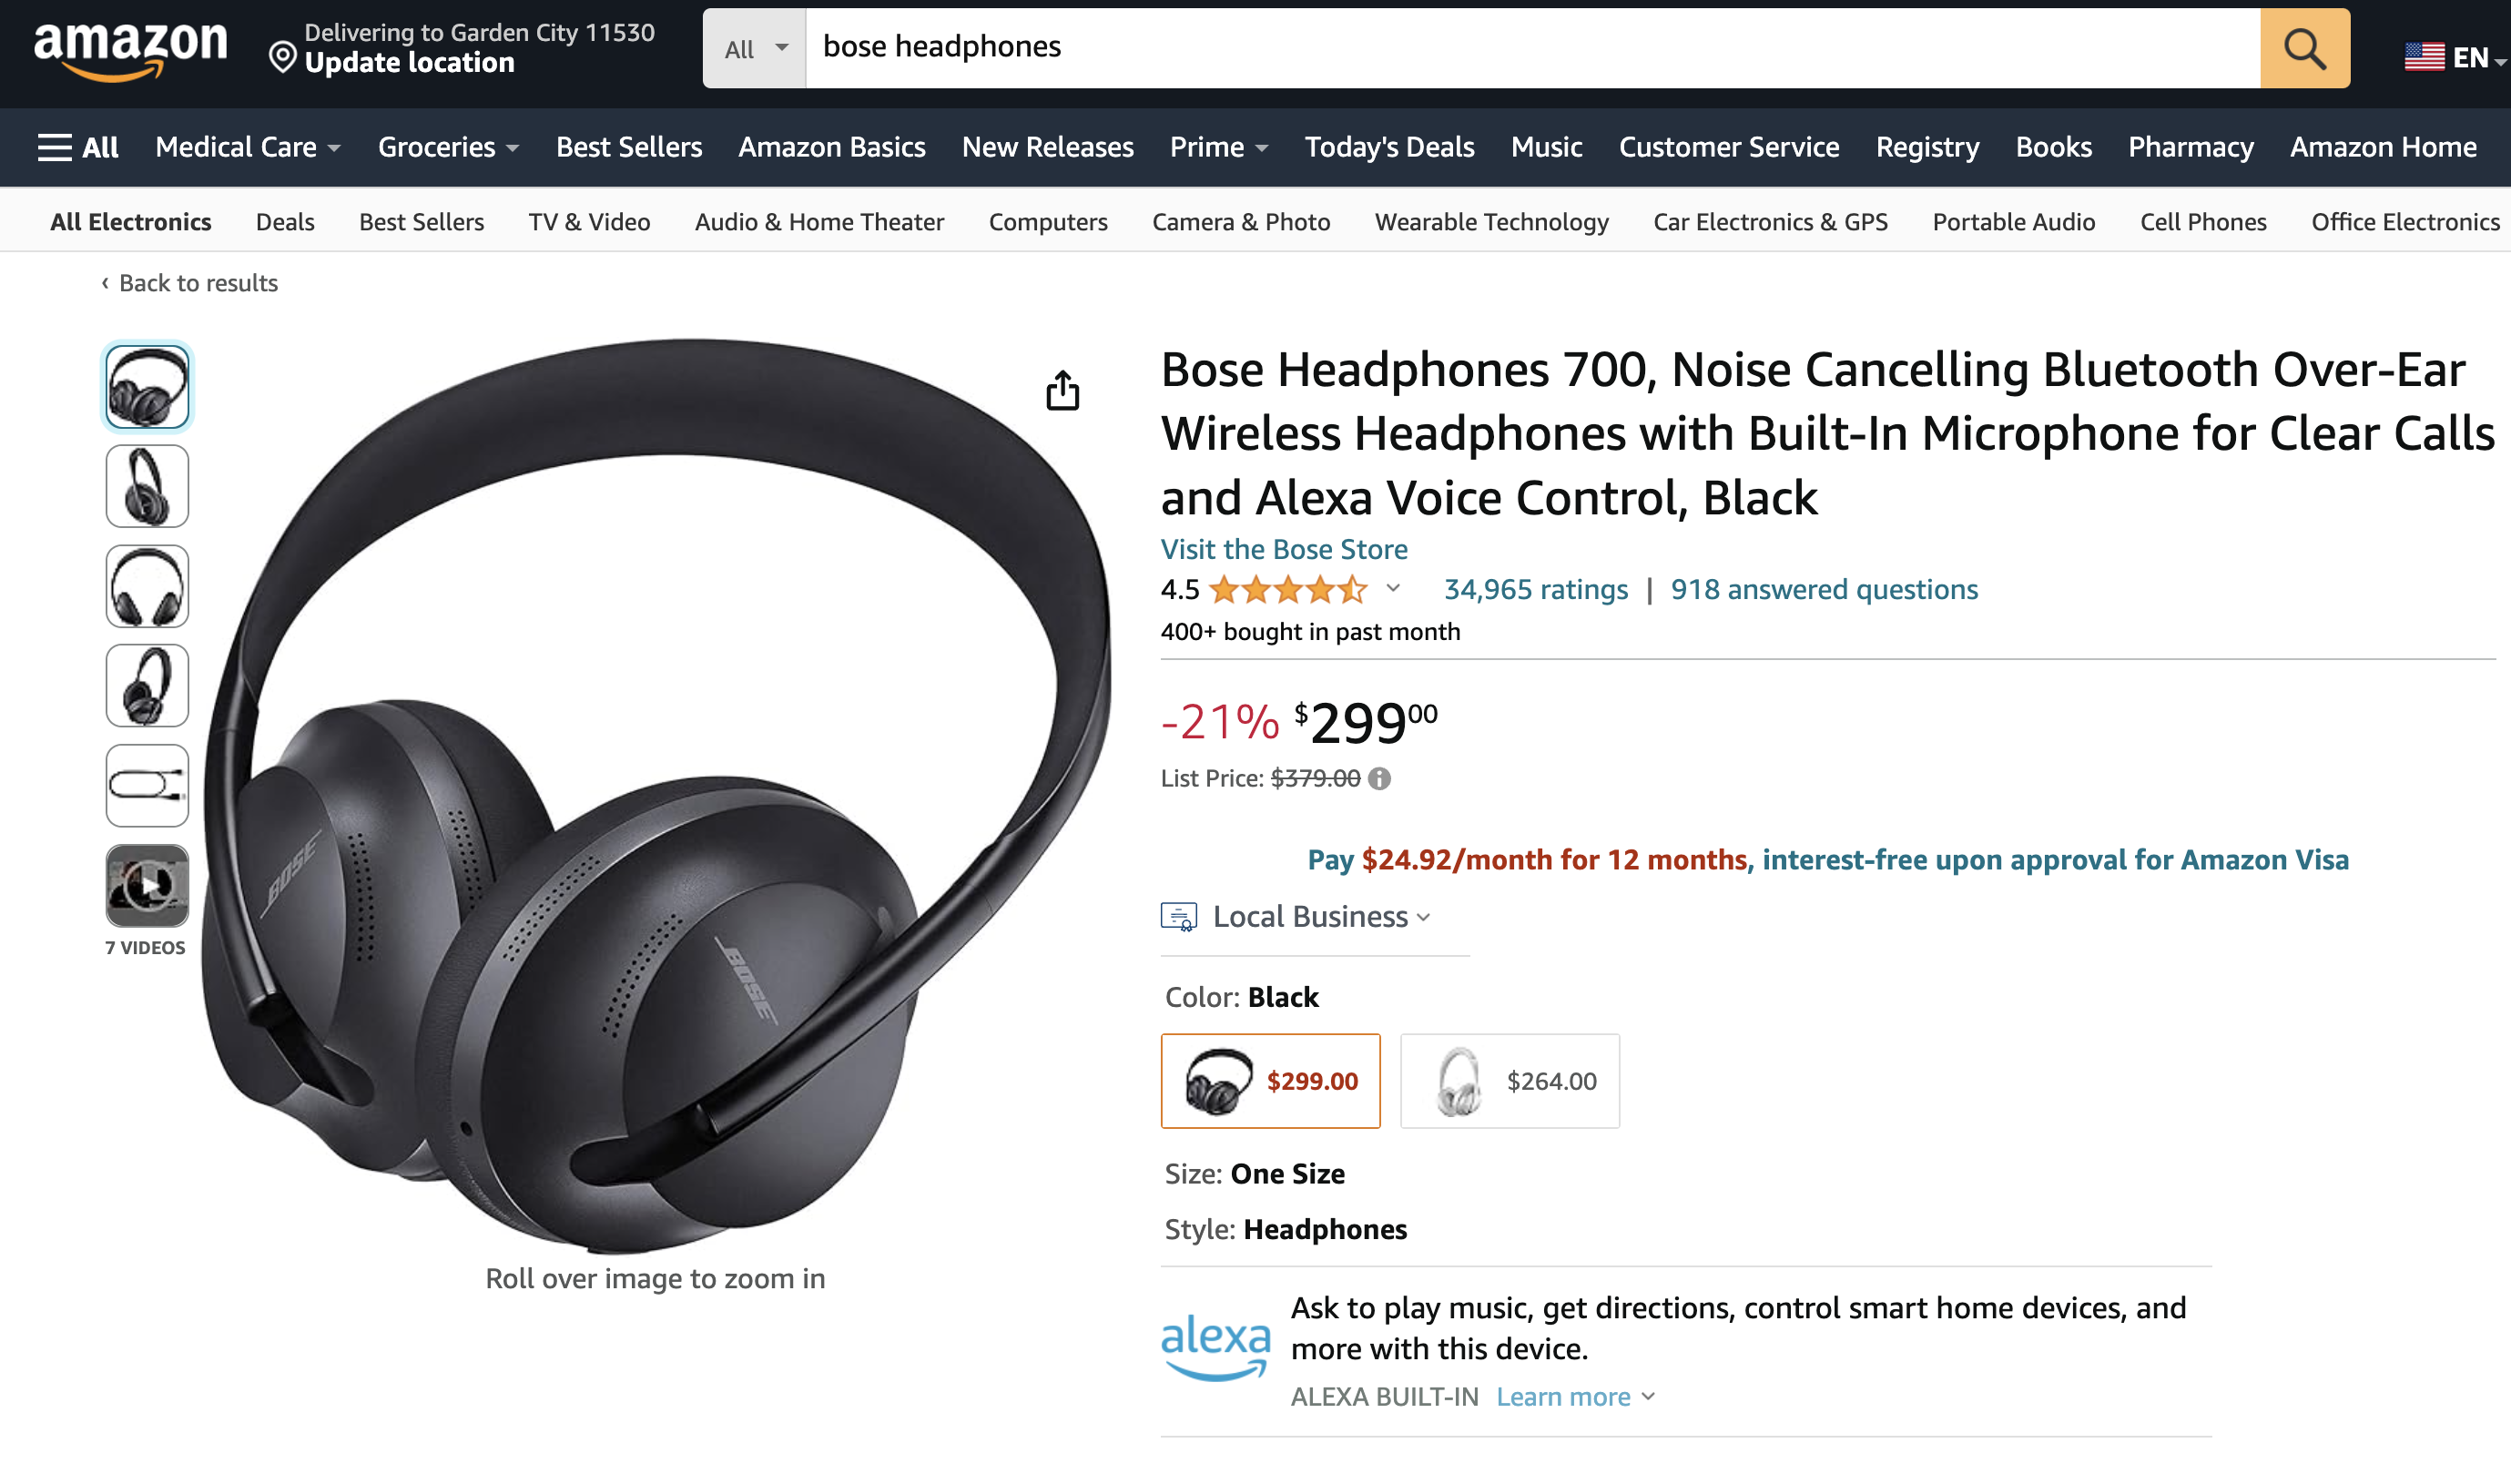2511x1484 pixels.
Task: Play the product video thumbnail
Action: tap(147, 885)
